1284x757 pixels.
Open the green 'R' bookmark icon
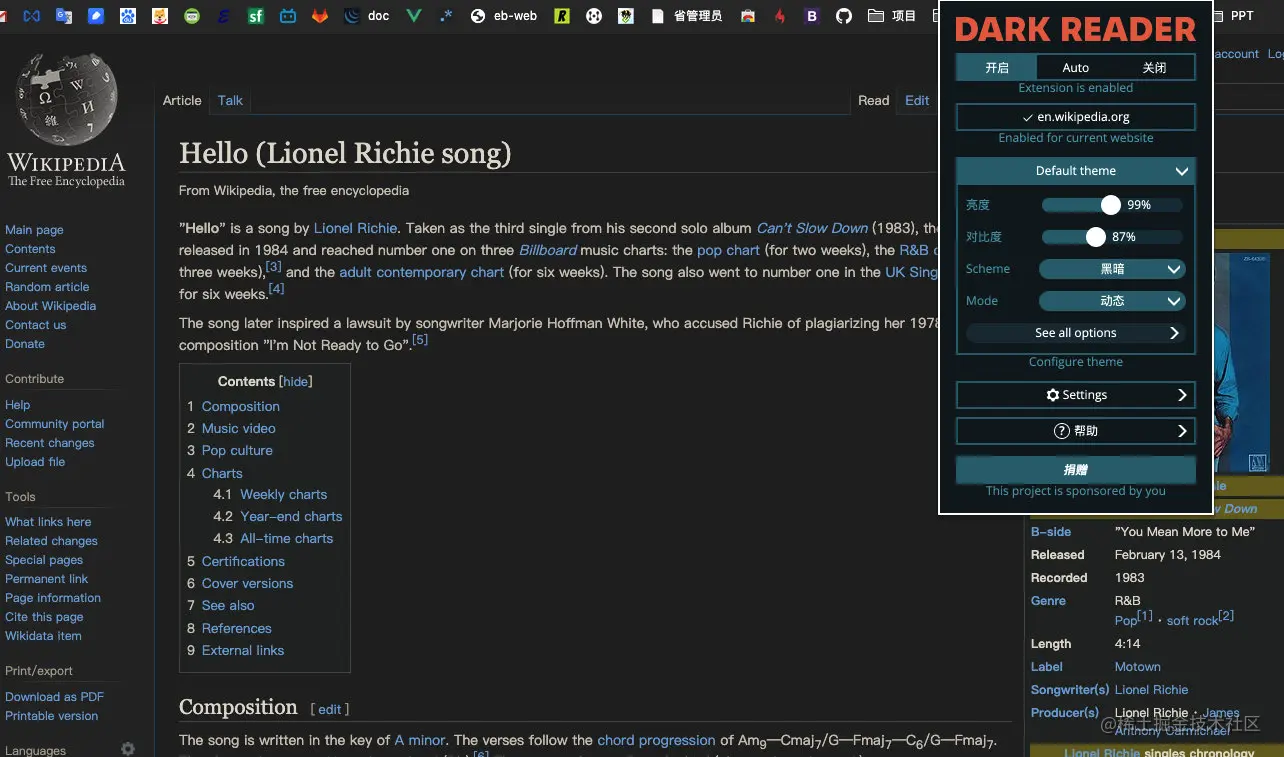pyautogui.click(x=562, y=16)
